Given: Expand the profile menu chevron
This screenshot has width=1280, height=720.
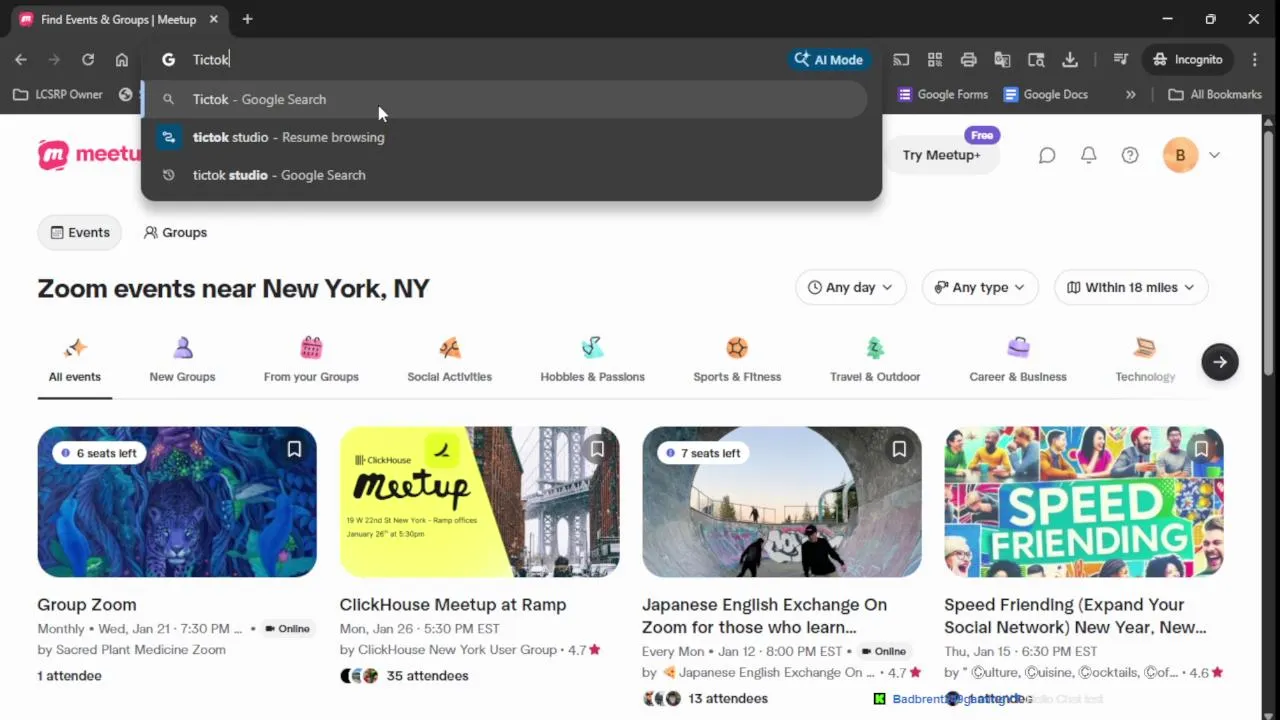Looking at the screenshot, I should click(x=1214, y=155).
